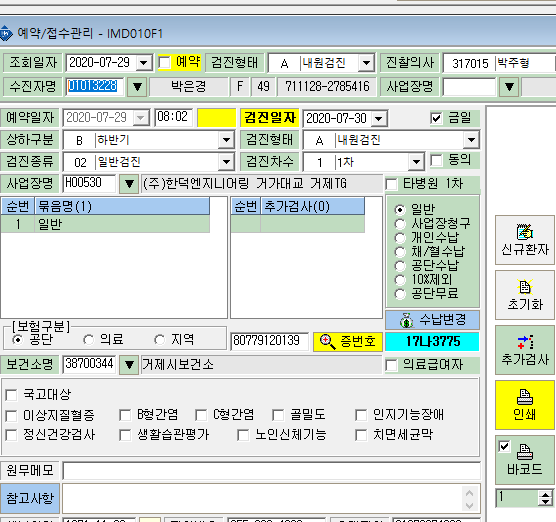Click the 수납변경 money bag button
556x522 pixels.
click(432, 320)
